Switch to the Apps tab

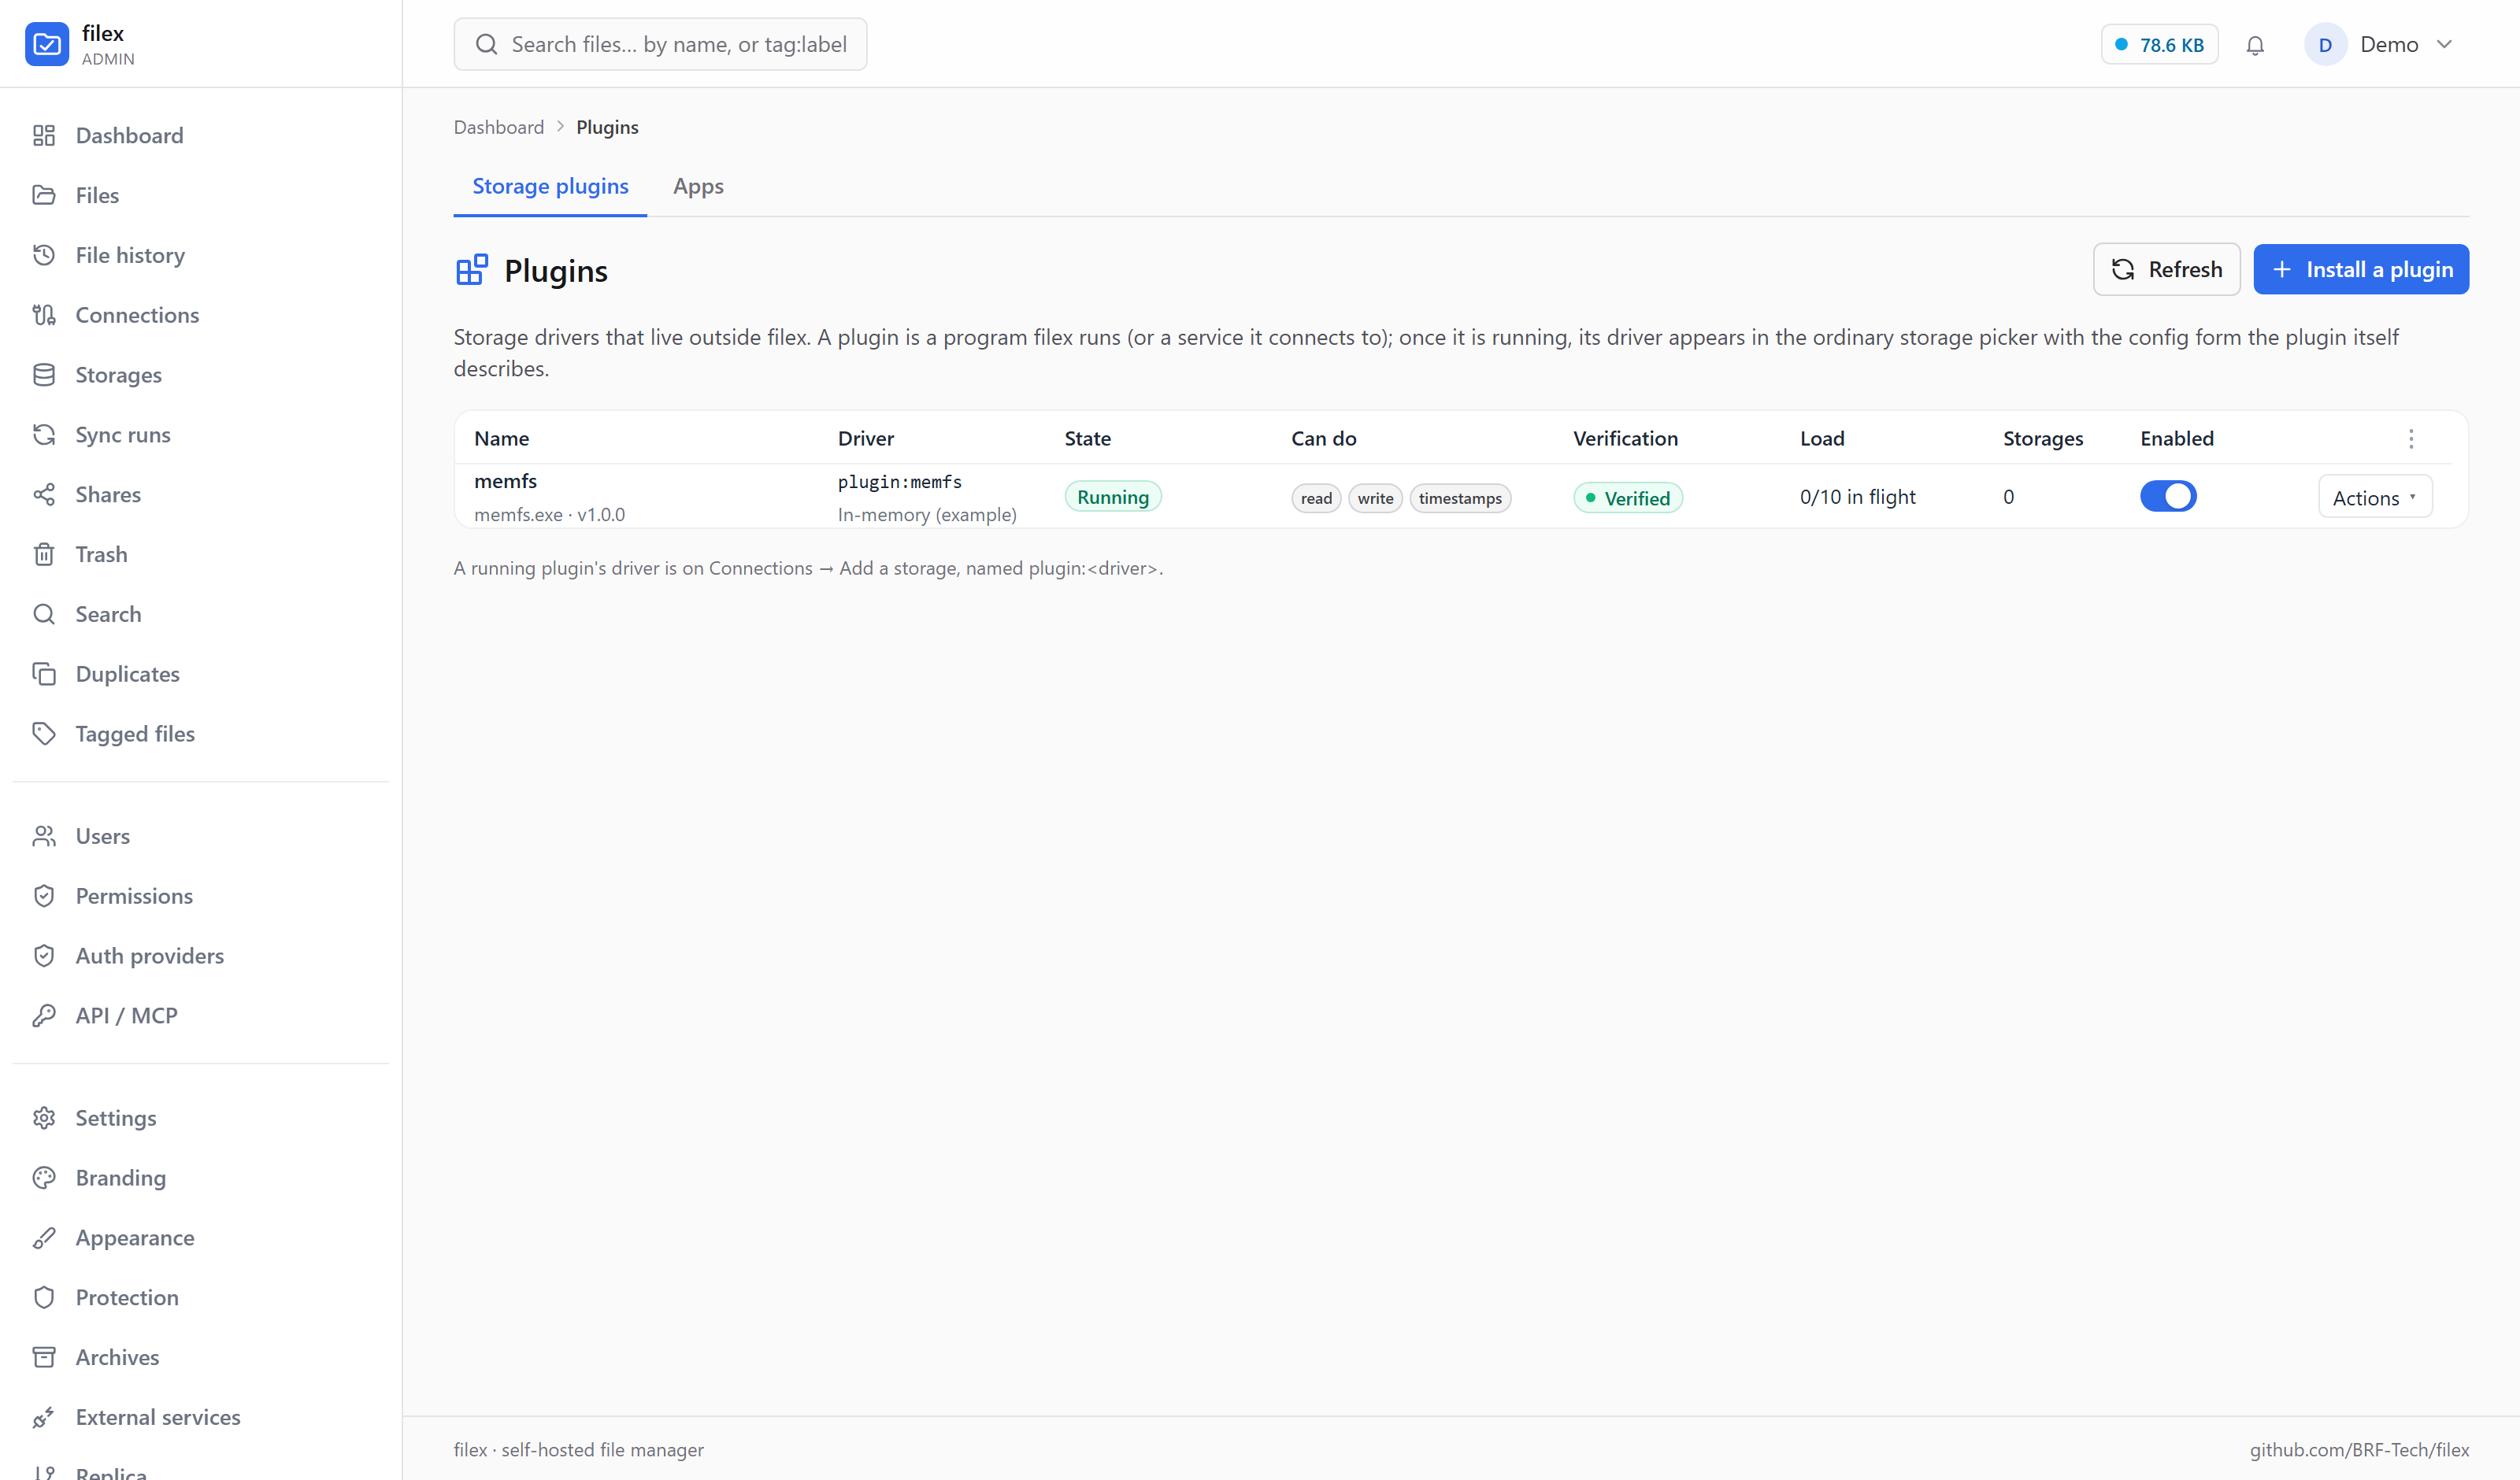tap(698, 186)
